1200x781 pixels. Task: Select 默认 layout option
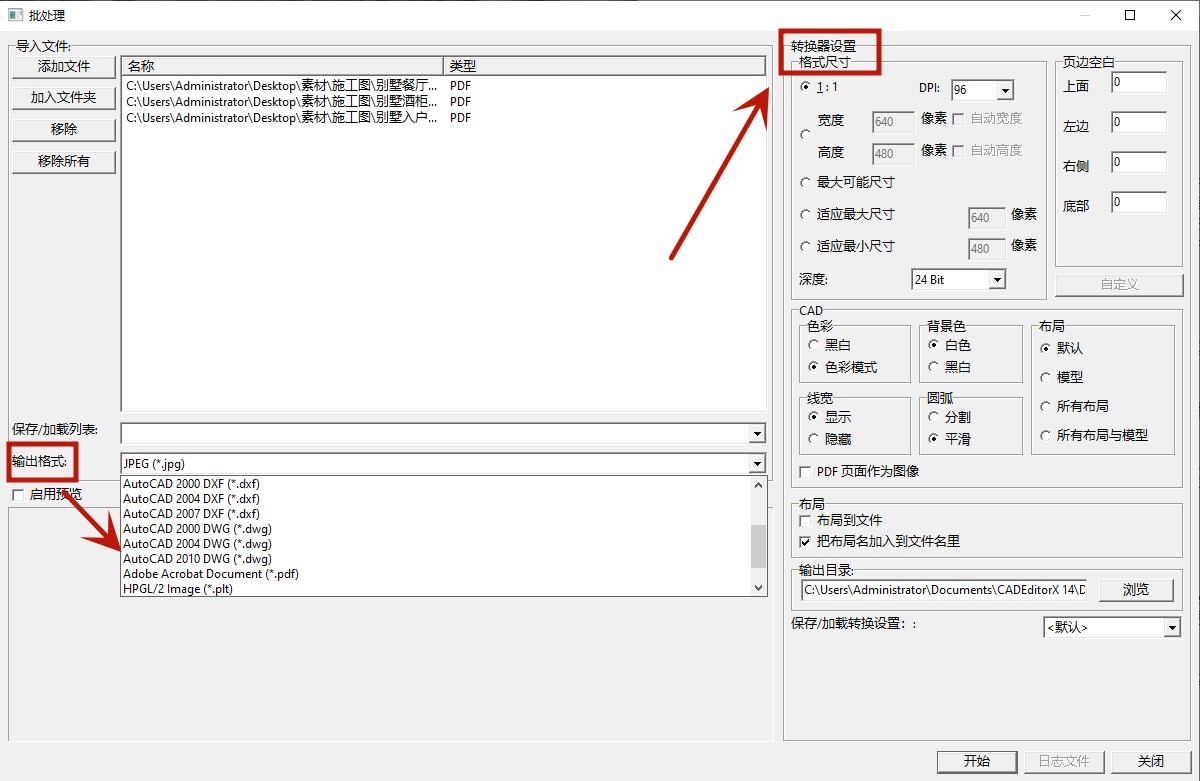point(1046,349)
